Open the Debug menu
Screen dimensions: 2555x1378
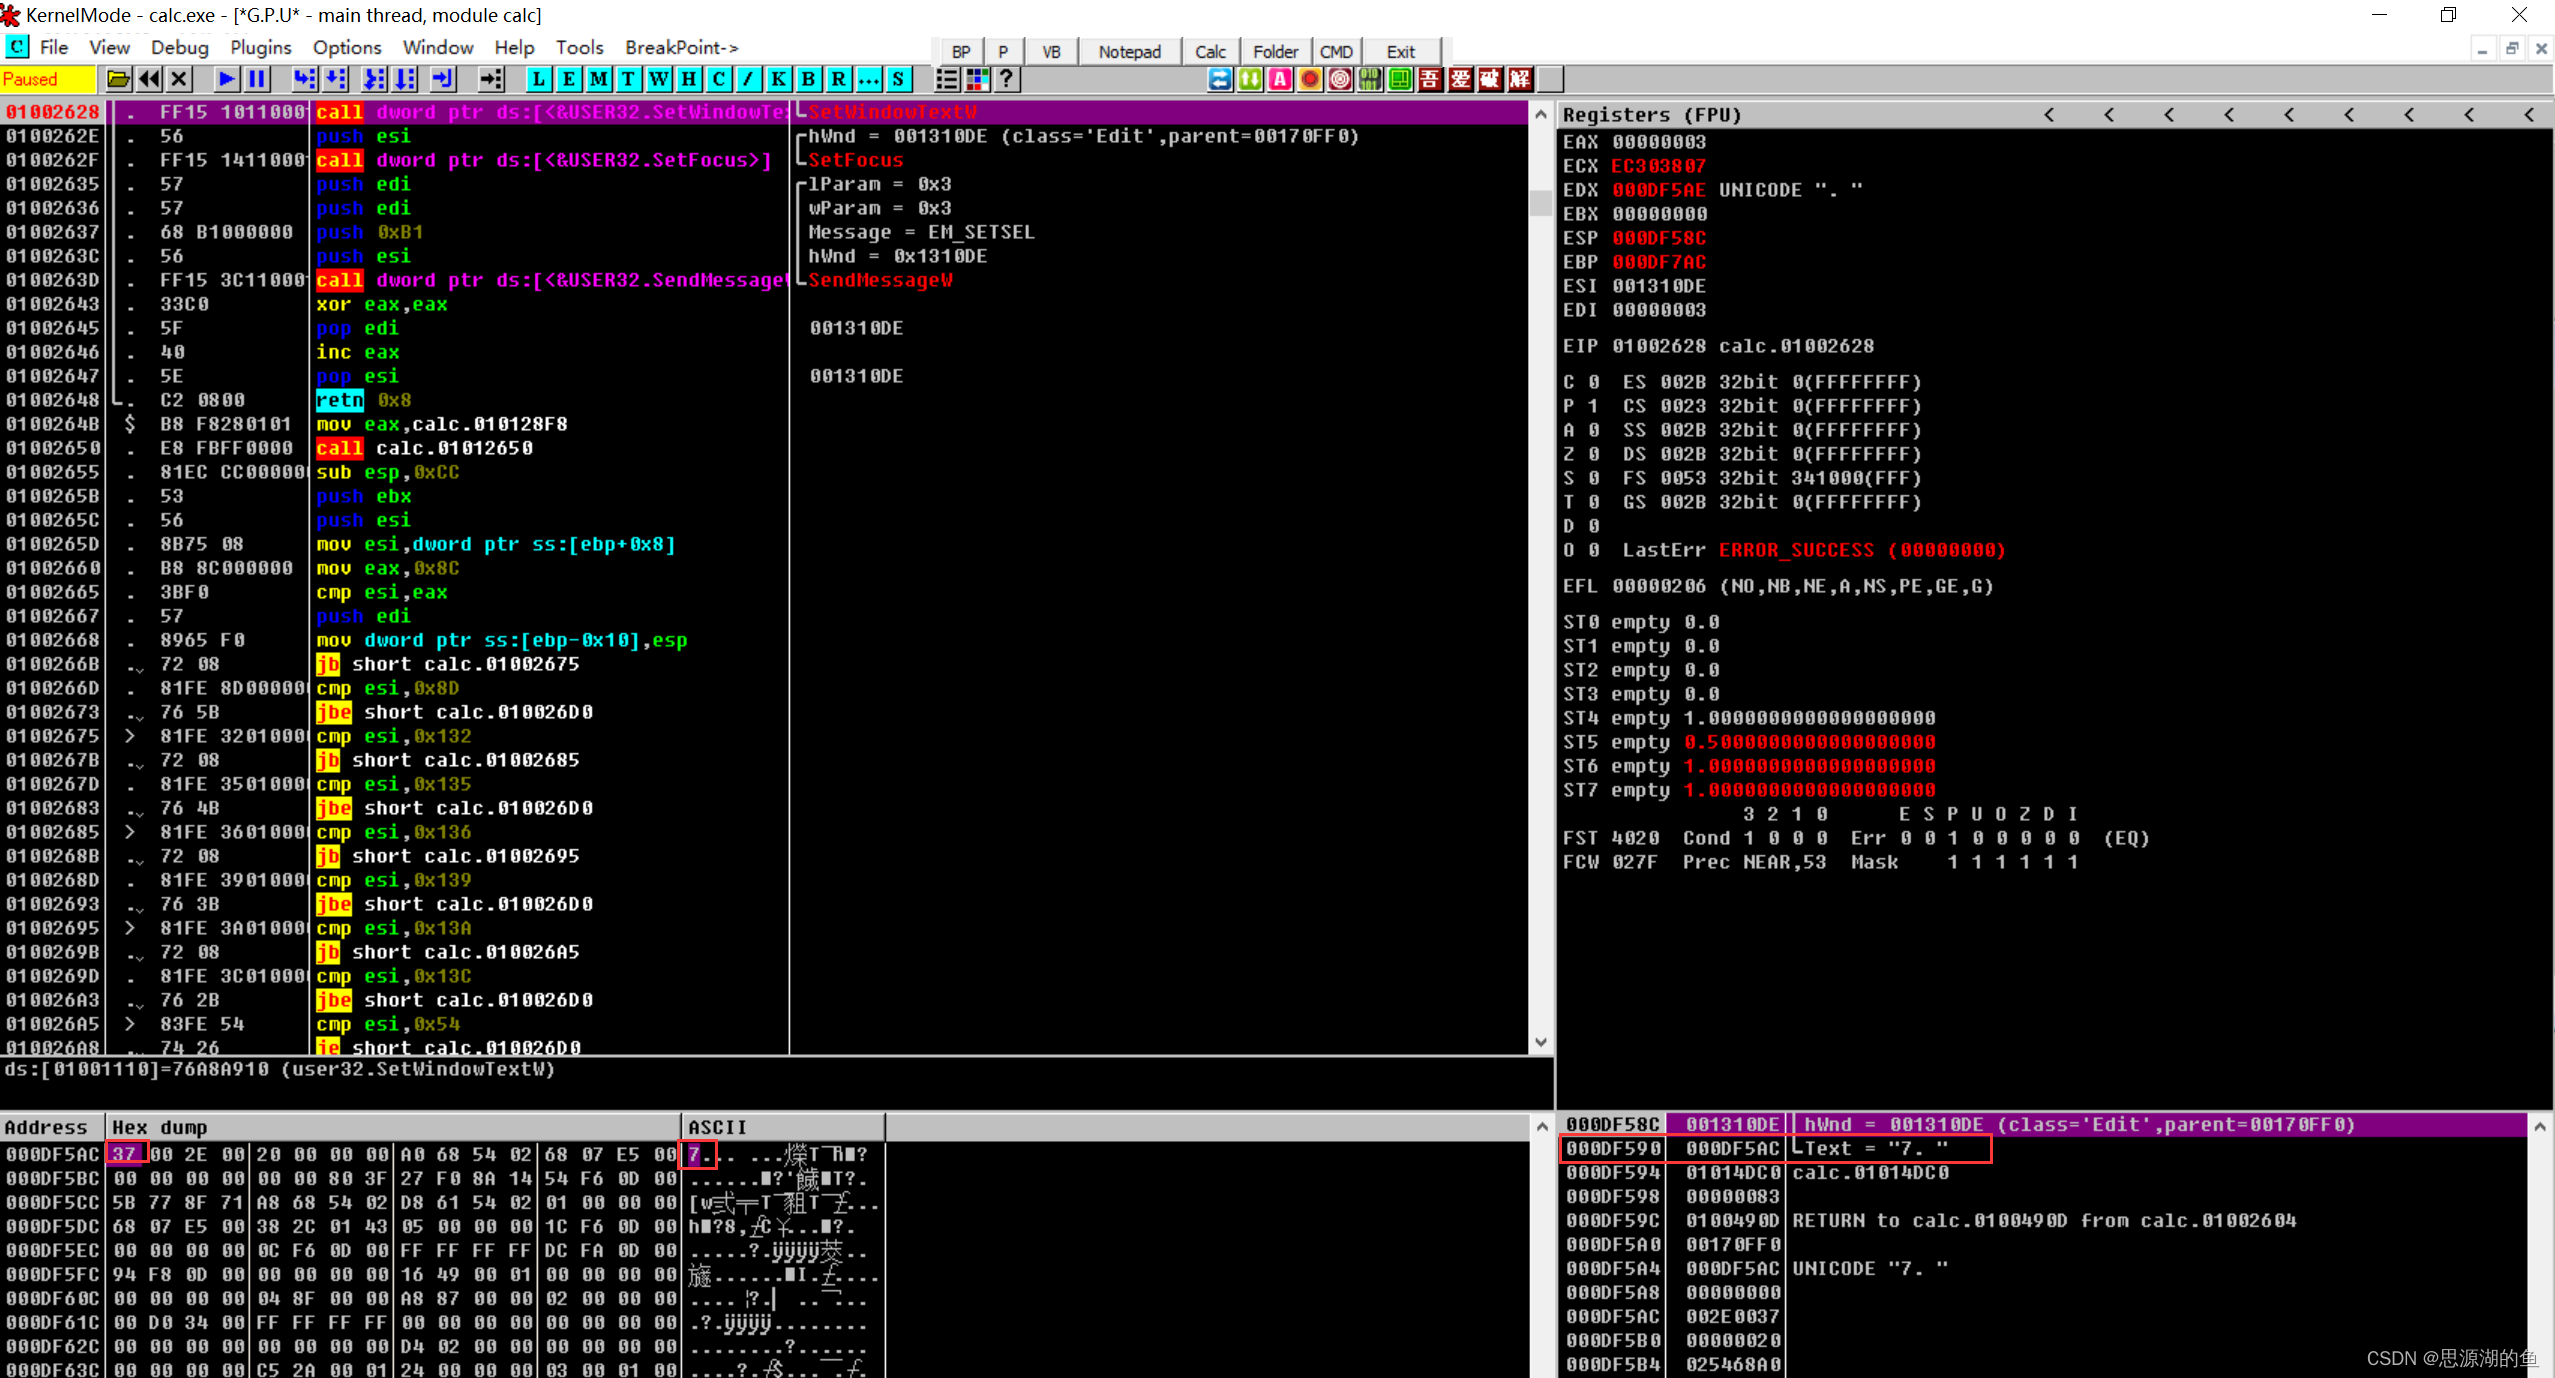(180, 47)
